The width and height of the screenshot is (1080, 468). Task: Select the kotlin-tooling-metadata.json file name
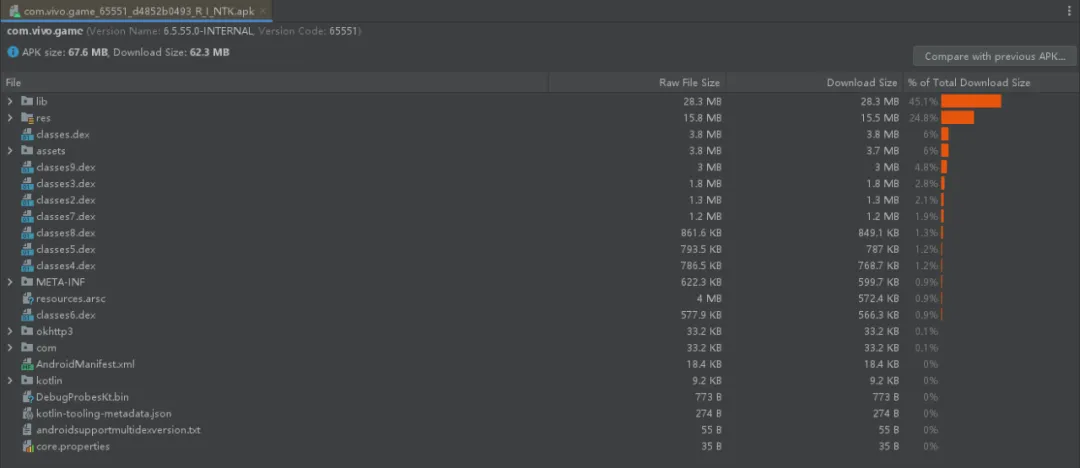click(x=103, y=414)
